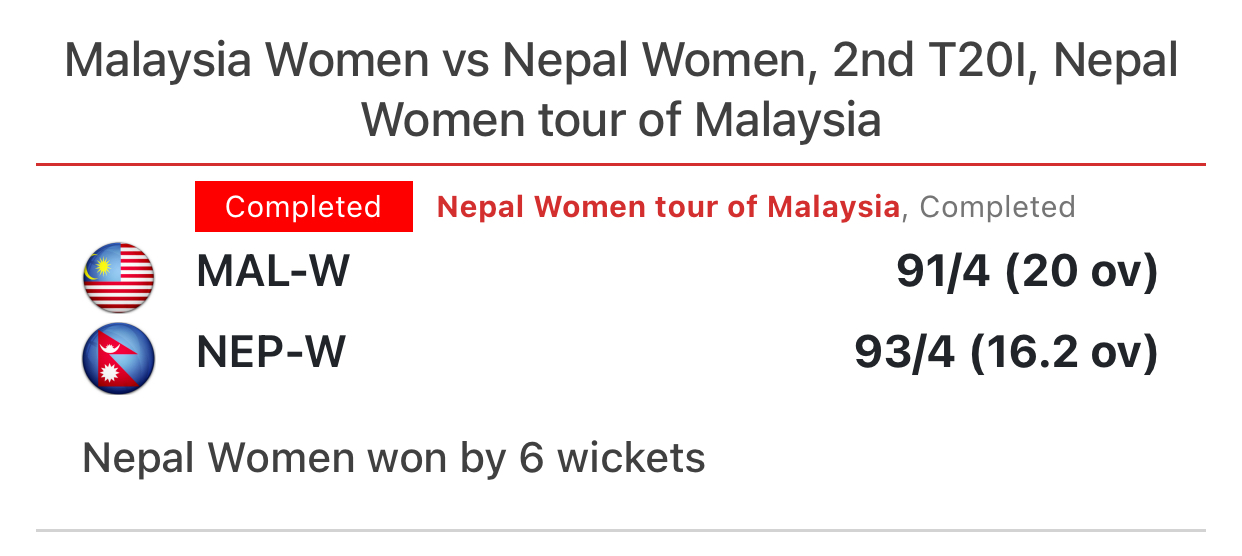Select the NEP-W team name

pos(271,352)
